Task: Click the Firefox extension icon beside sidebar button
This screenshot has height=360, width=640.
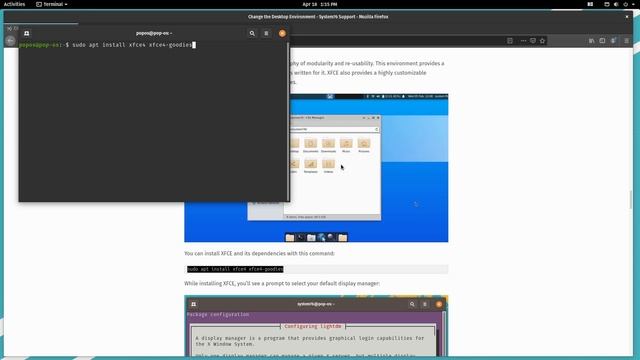Action: tap(613, 41)
